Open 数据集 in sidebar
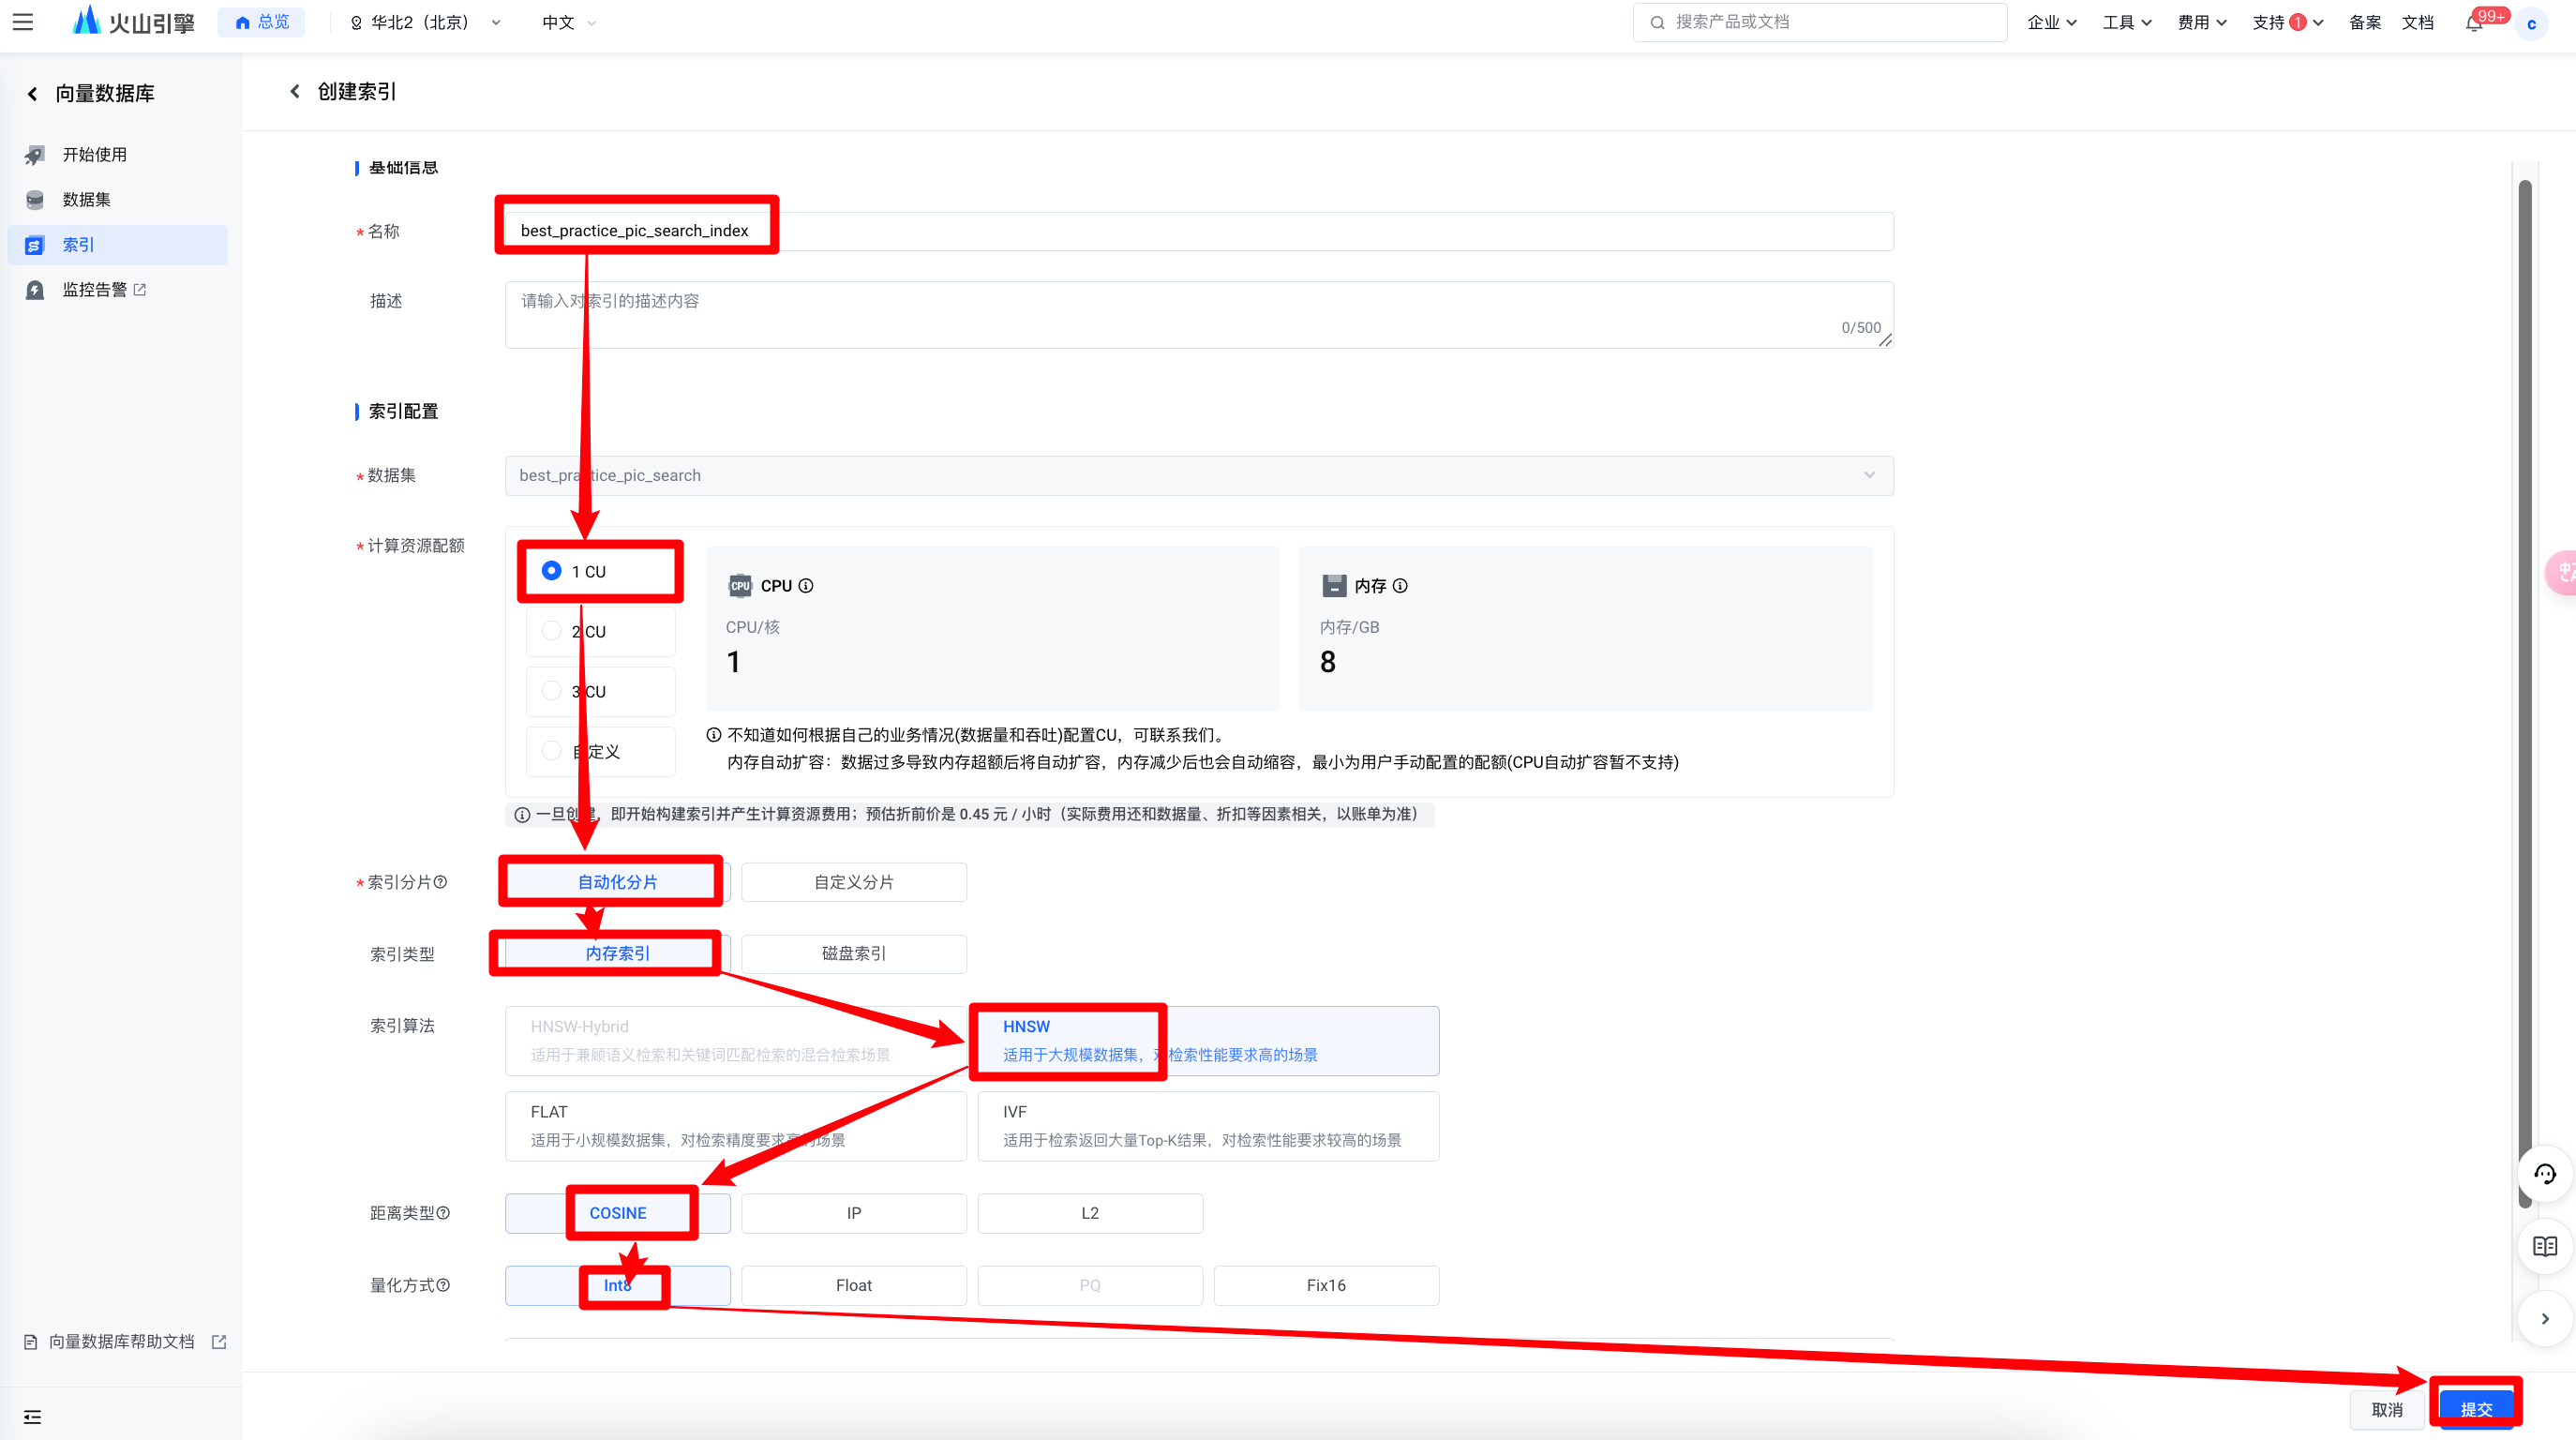The width and height of the screenshot is (2576, 1440). pyautogui.click(x=118, y=199)
